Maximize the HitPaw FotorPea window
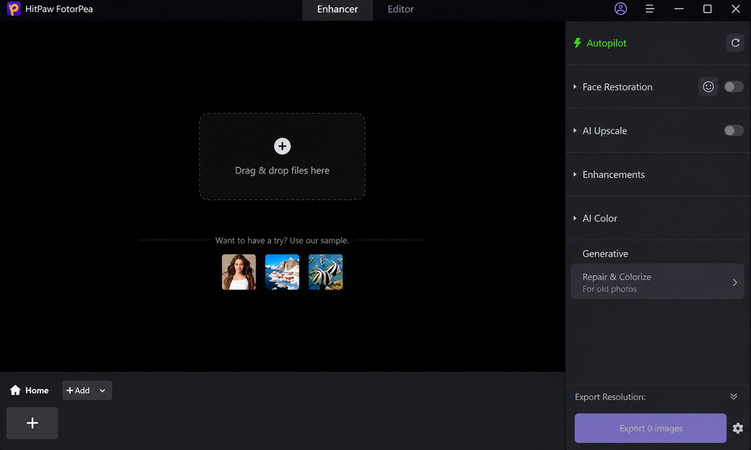This screenshot has height=450, width=751. pos(707,9)
